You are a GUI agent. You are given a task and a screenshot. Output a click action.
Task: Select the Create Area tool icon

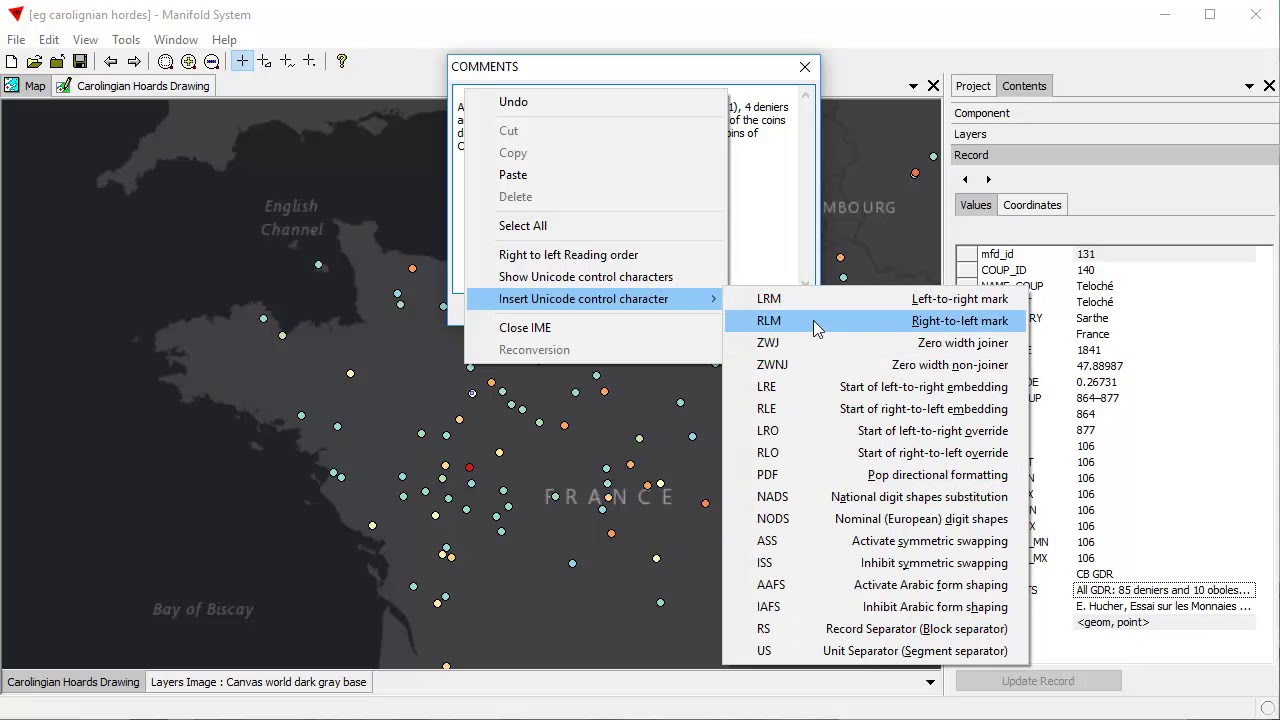(265, 62)
